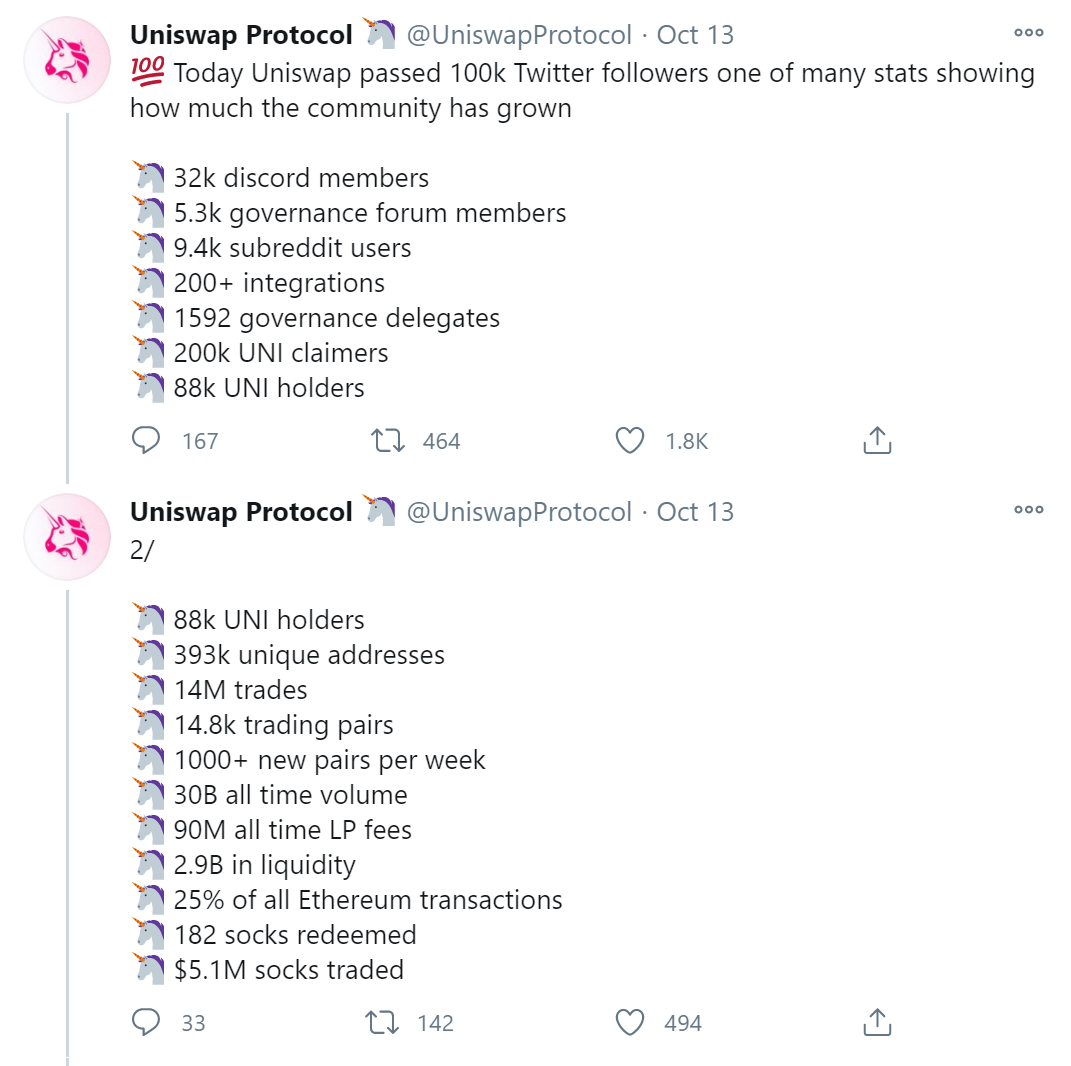Image resolution: width=1071 pixels, height=1066 pixels.
Task: Like the first tweet with 1.8K likes
Action: click(x=629, y=440)
